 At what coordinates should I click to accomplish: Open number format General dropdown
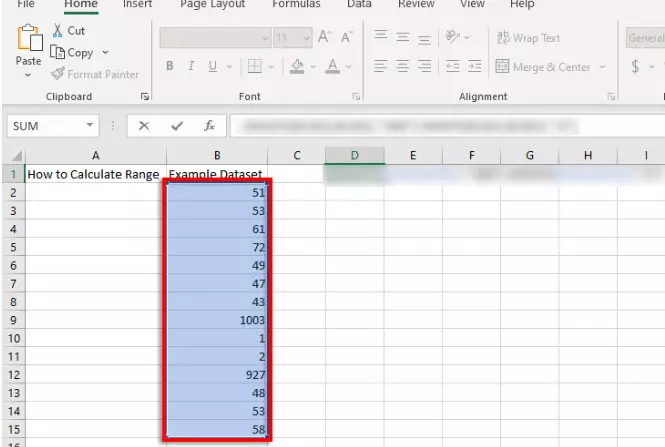coord(645,38)
